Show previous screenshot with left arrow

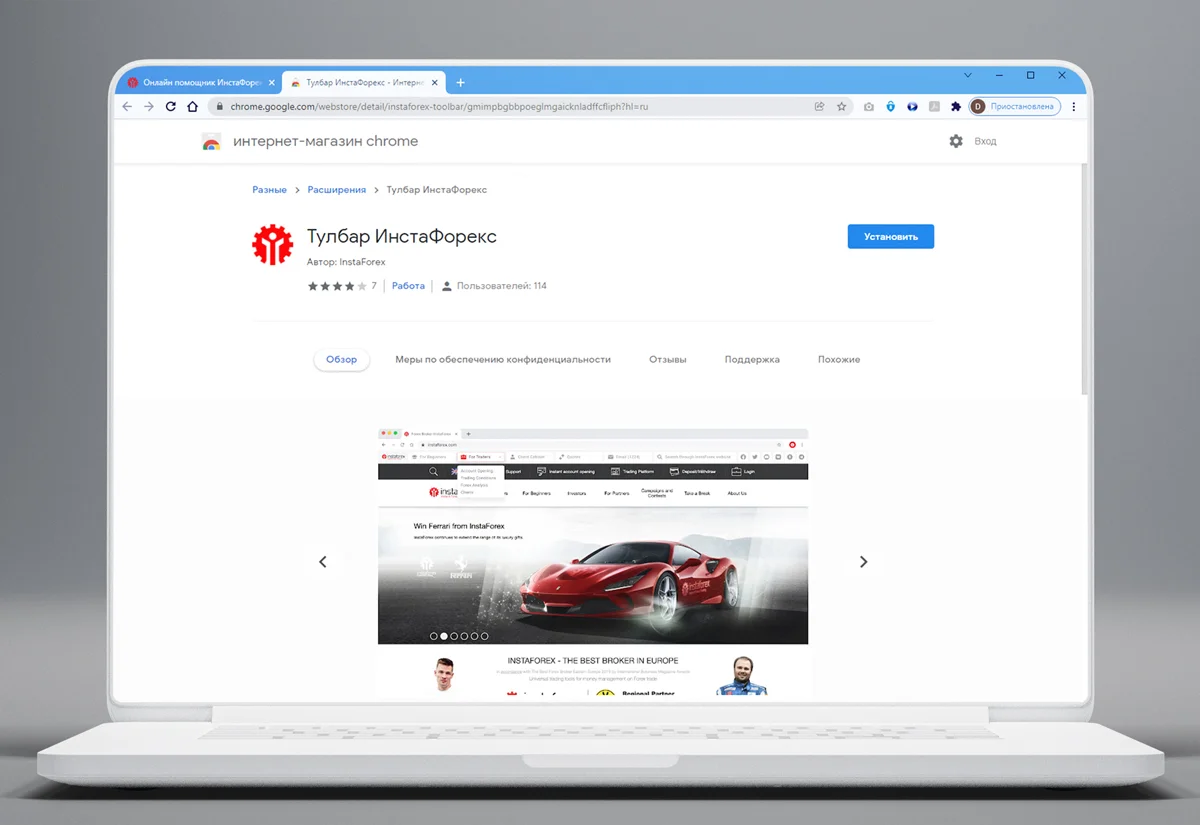[322, 562]
